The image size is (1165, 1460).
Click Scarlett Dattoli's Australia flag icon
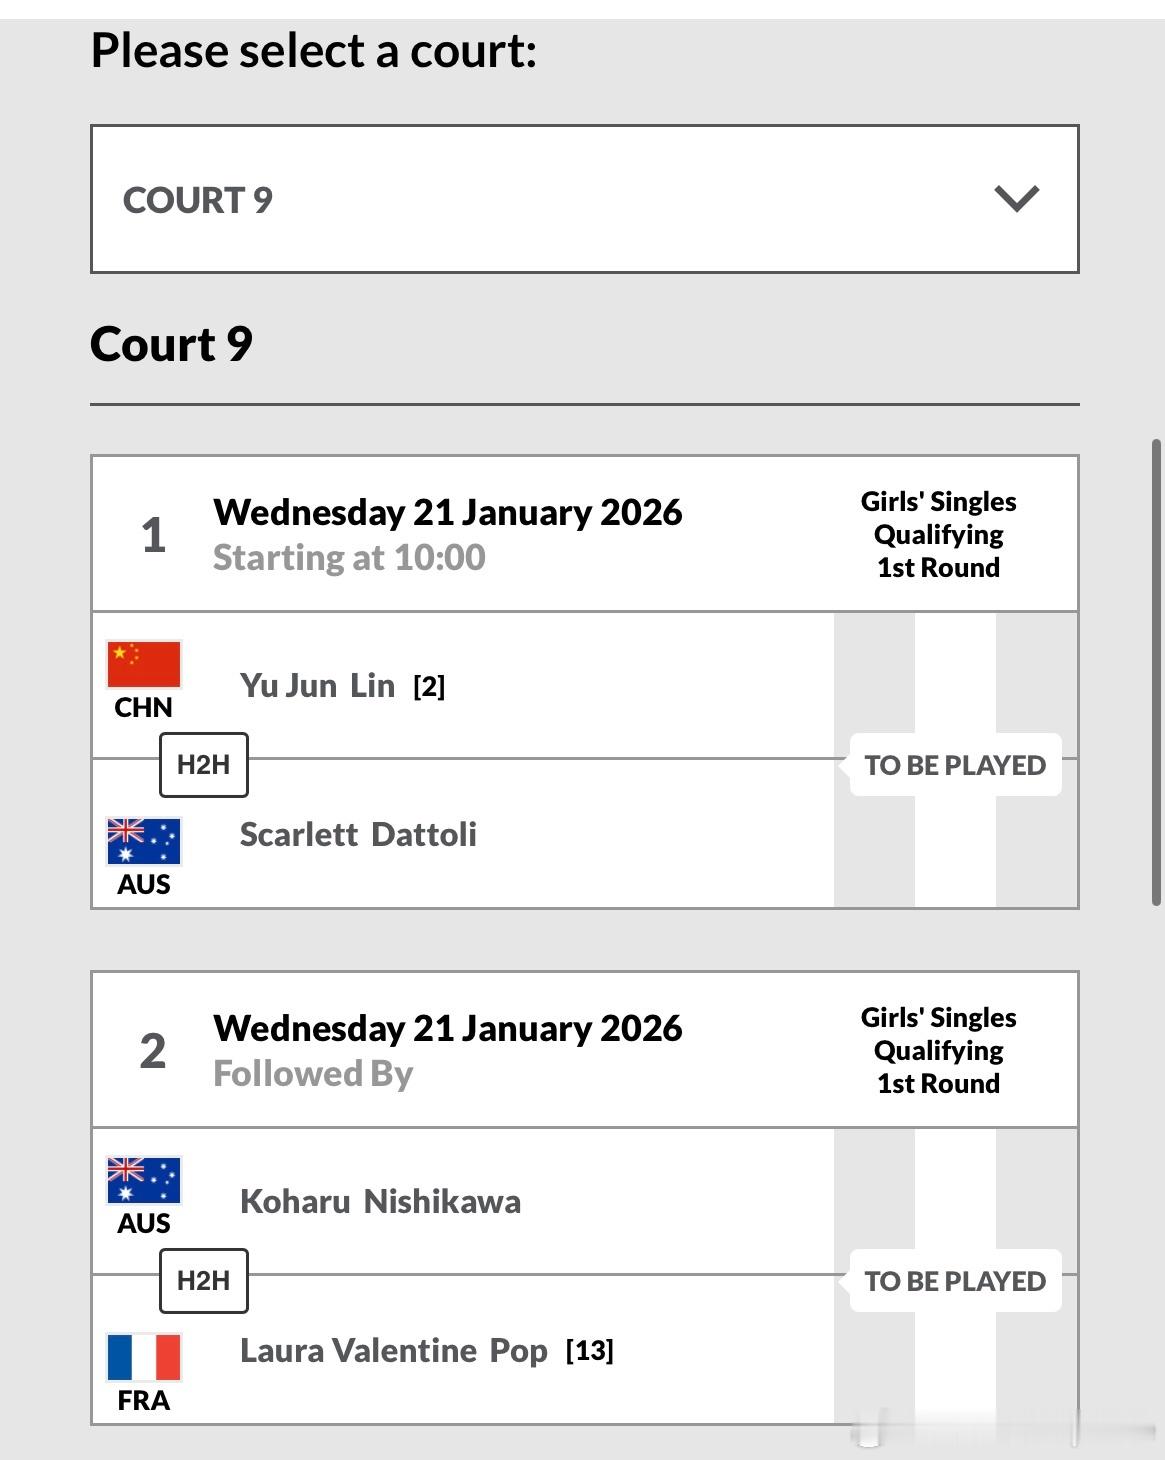coord(144,841)
